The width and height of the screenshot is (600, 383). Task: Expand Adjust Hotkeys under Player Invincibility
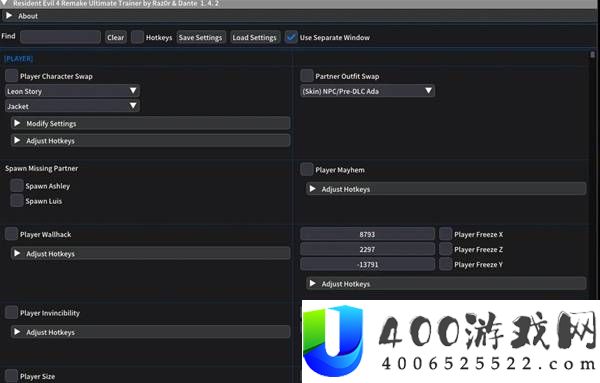pos(151,332)
